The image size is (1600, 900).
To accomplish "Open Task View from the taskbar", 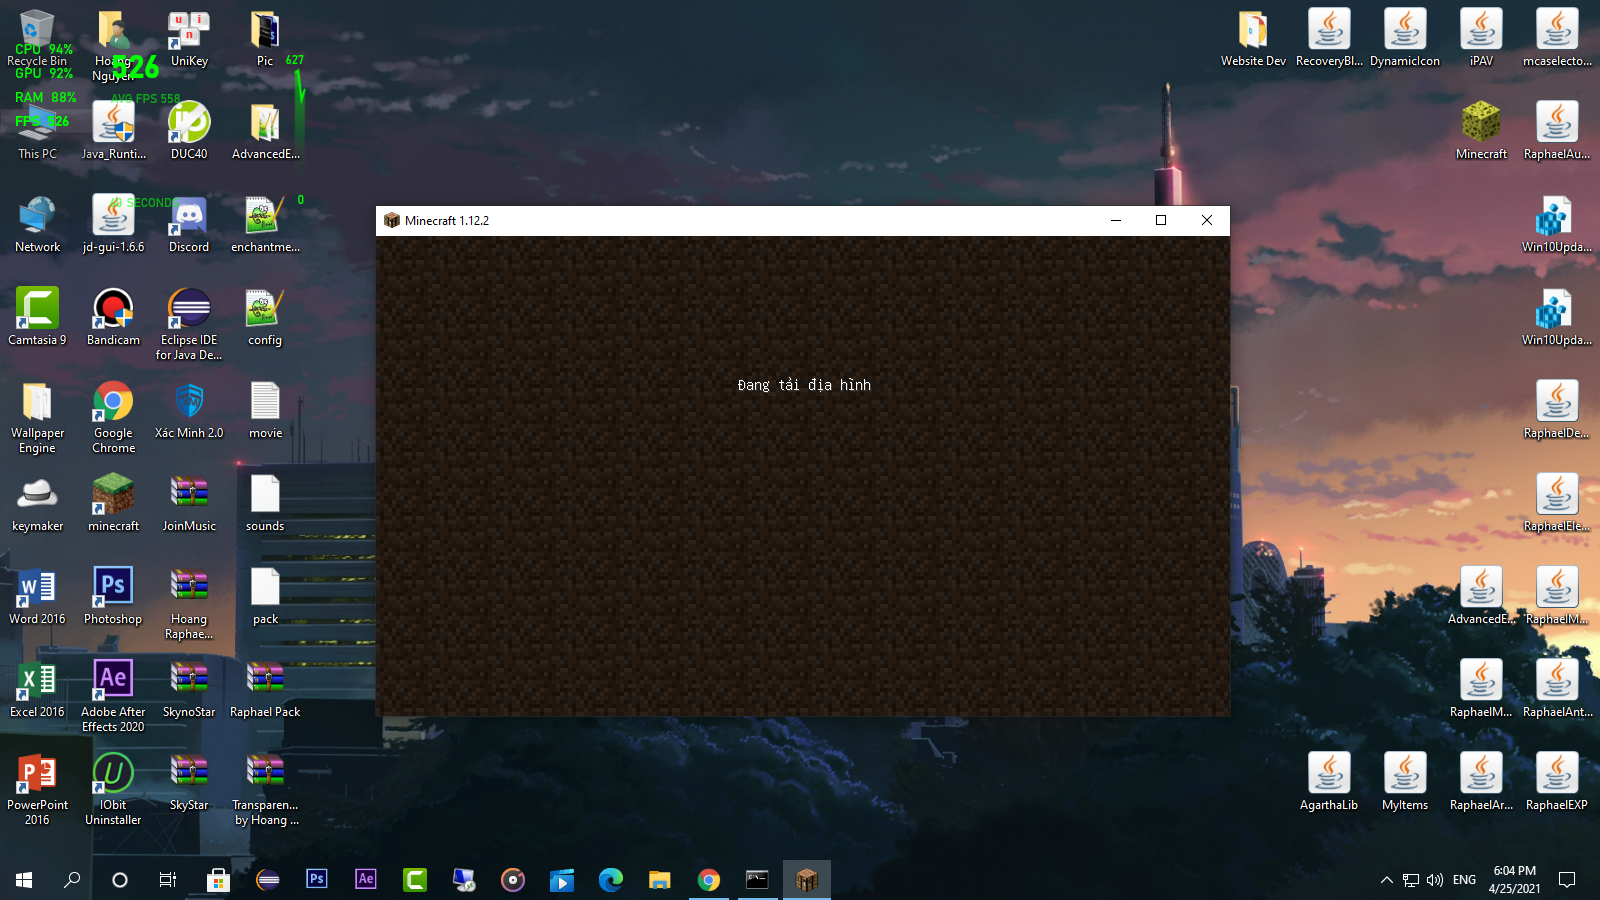I will coord(168,880).
